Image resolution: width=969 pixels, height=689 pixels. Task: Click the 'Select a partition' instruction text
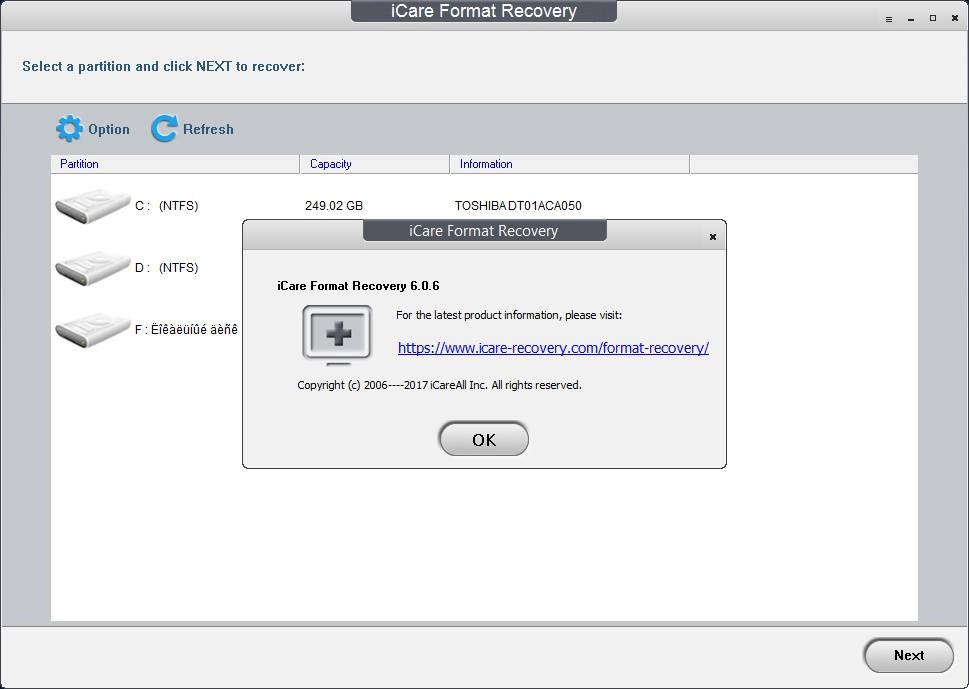[x=164, y=66]
